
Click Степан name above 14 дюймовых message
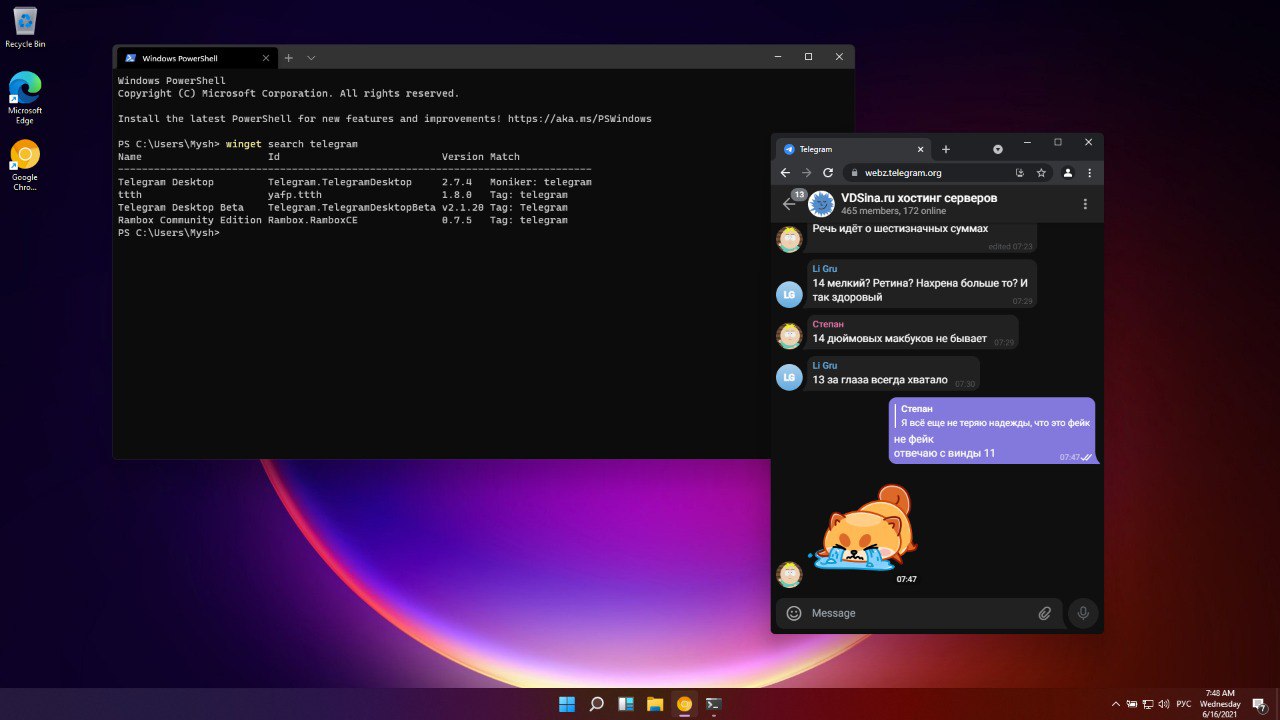(828, 324)
